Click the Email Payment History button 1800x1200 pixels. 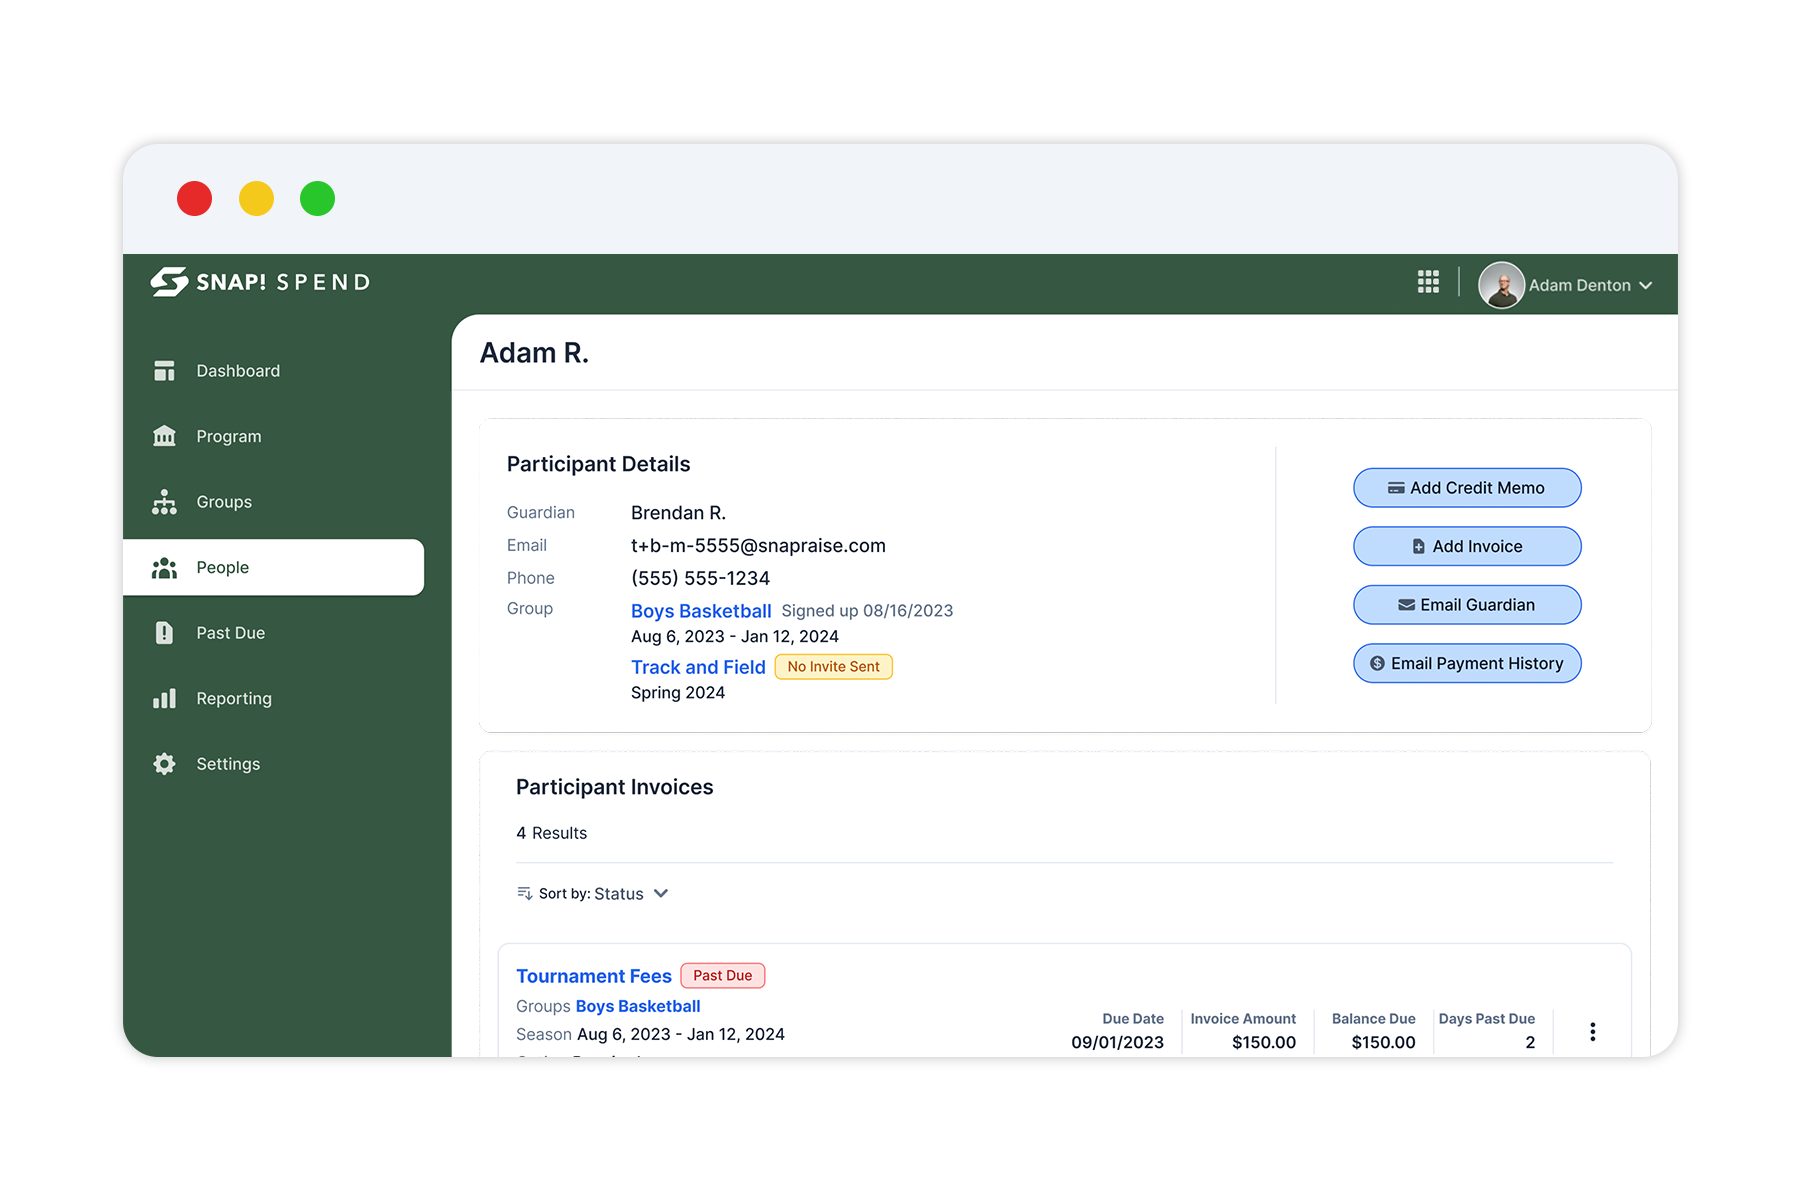click(1467, 663)
